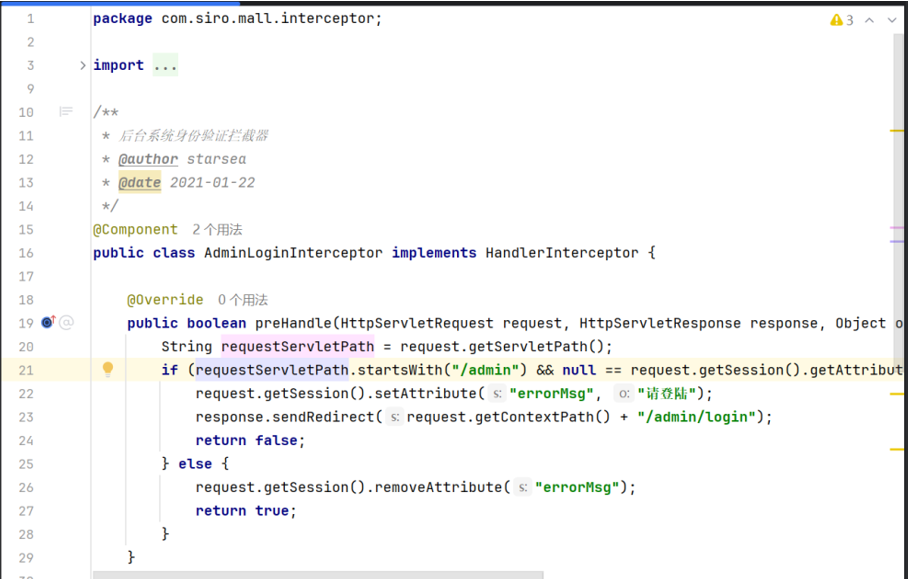
Task: Toggle rendered doc comment icon on line 10
Action: click(x=66, y=112)
